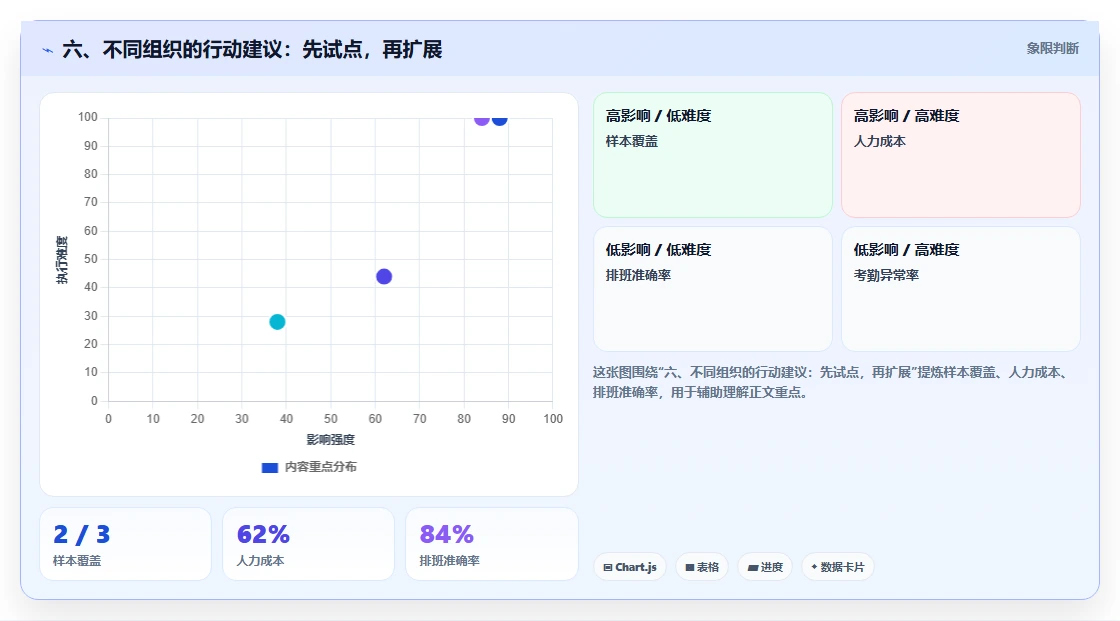Screen dimensions: 1120x621
Task: Click 样本覆盖 label under 2 / 3
Action: [x=76, y=561]
